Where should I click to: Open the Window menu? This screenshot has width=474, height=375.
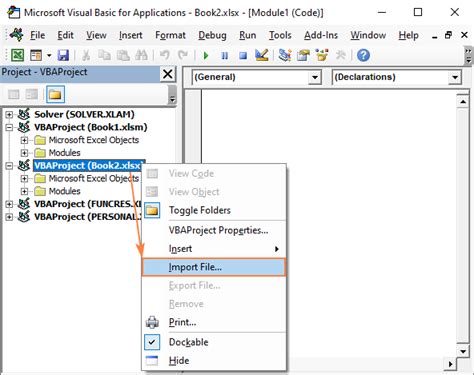[x=368, y=35]
